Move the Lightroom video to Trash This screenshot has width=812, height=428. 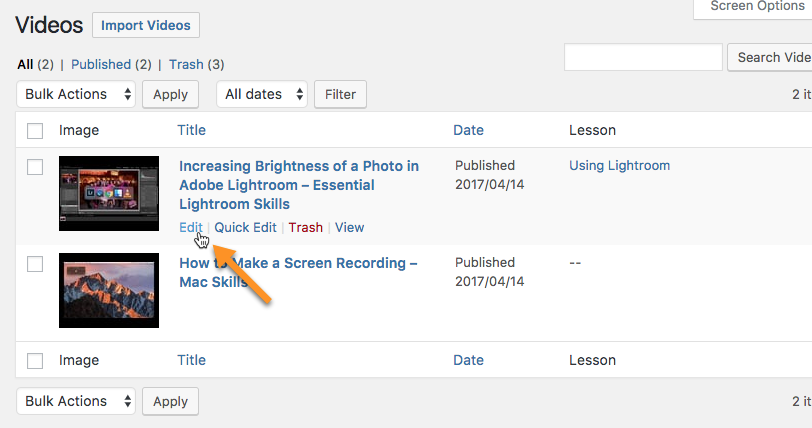[306, 227]
